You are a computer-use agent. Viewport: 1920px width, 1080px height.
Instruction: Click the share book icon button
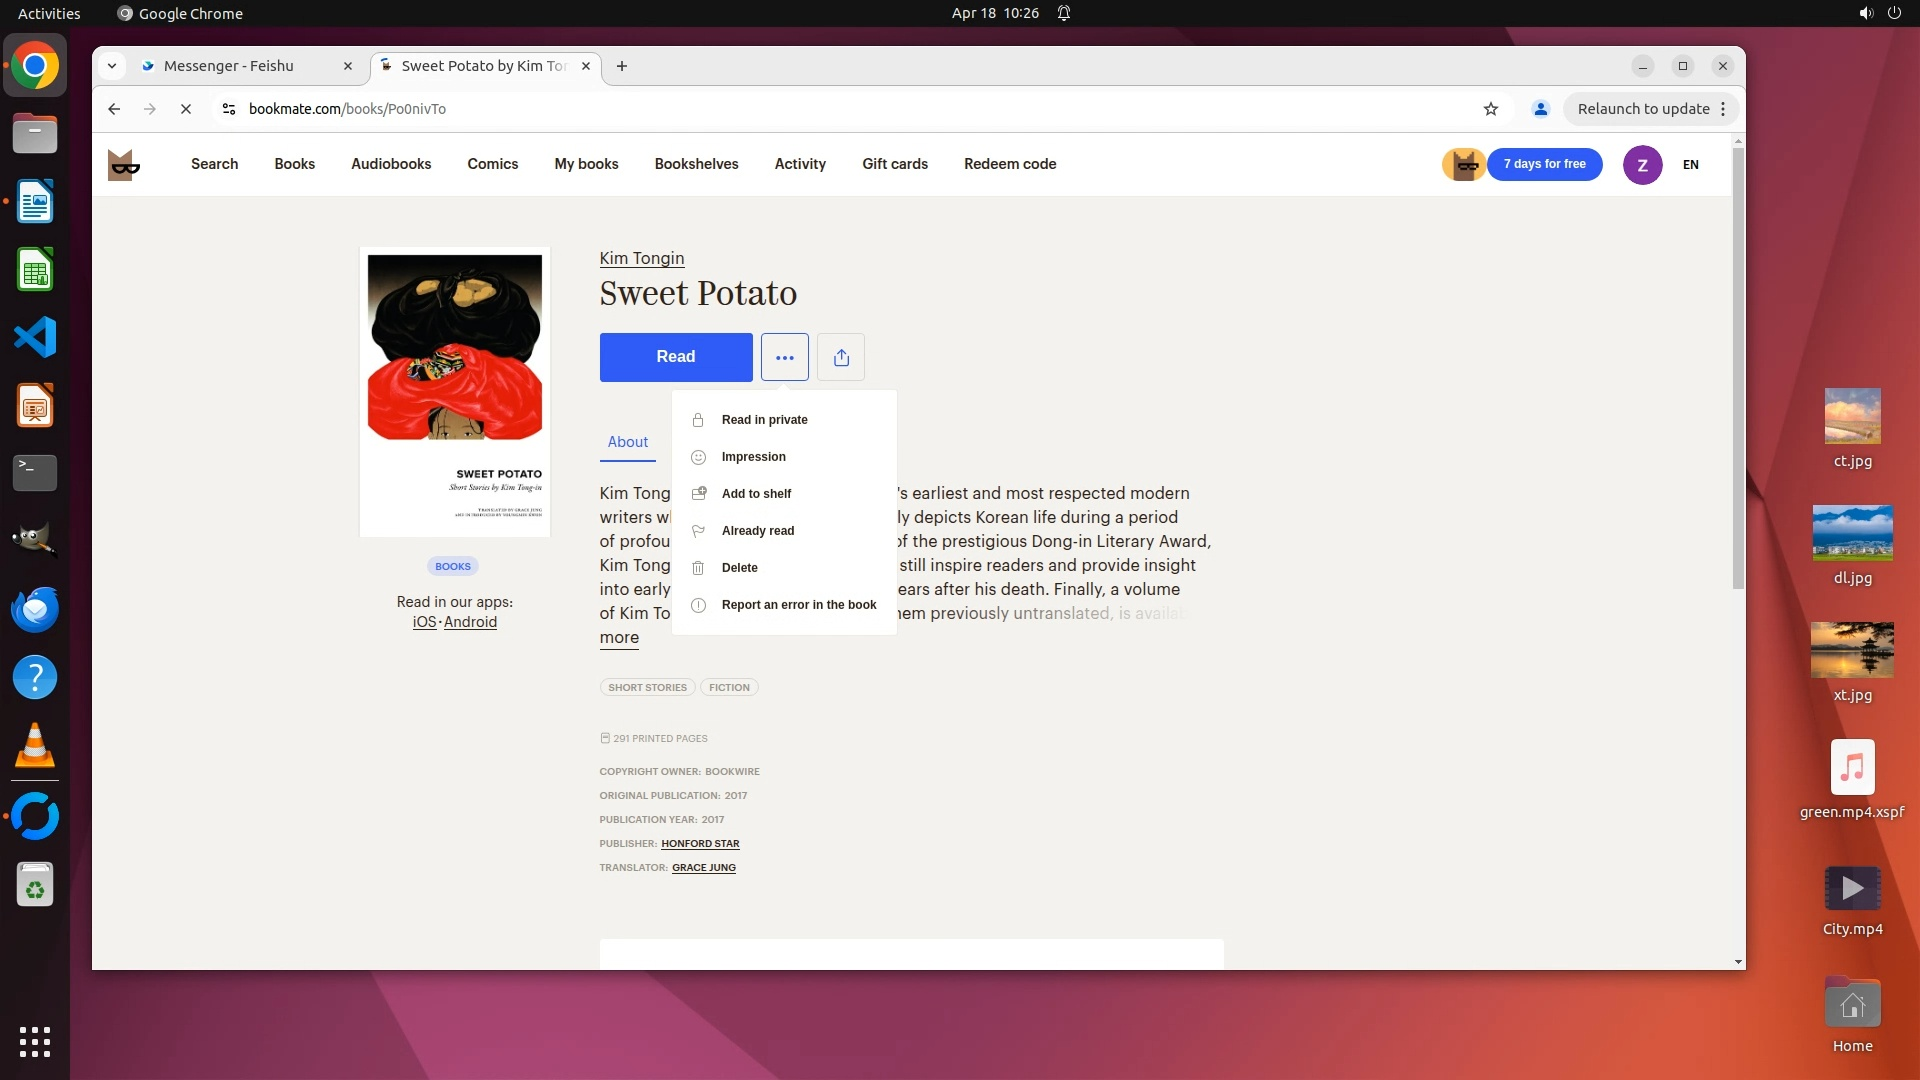pos(841,357)
